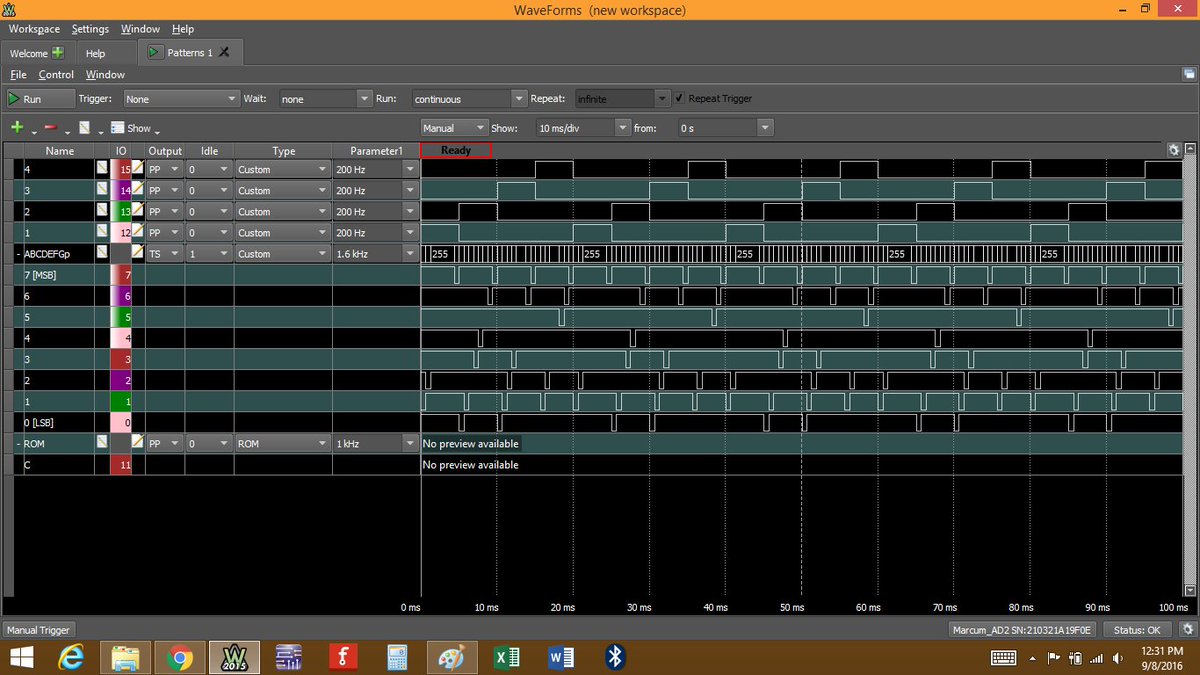Open the waveform display settings gear

coord(1173,149)
